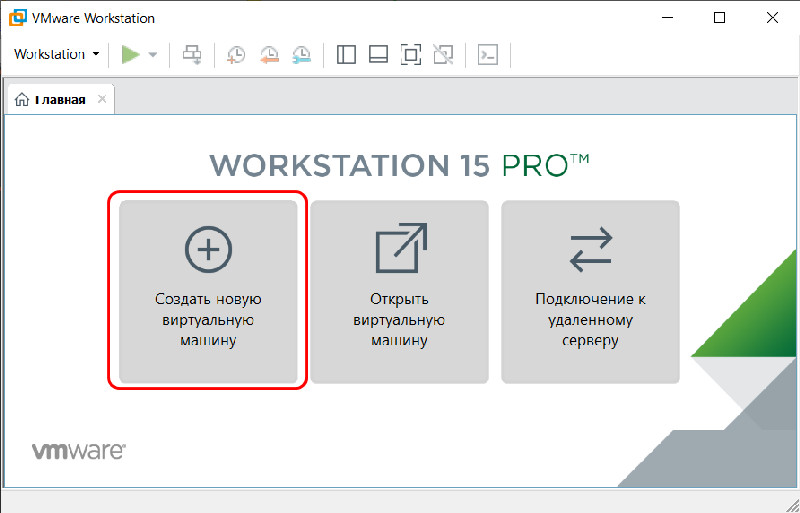Click the VMware Workstation title bar app icon
Viewport: 800px width, 513px height.
(x=17, y=17)
